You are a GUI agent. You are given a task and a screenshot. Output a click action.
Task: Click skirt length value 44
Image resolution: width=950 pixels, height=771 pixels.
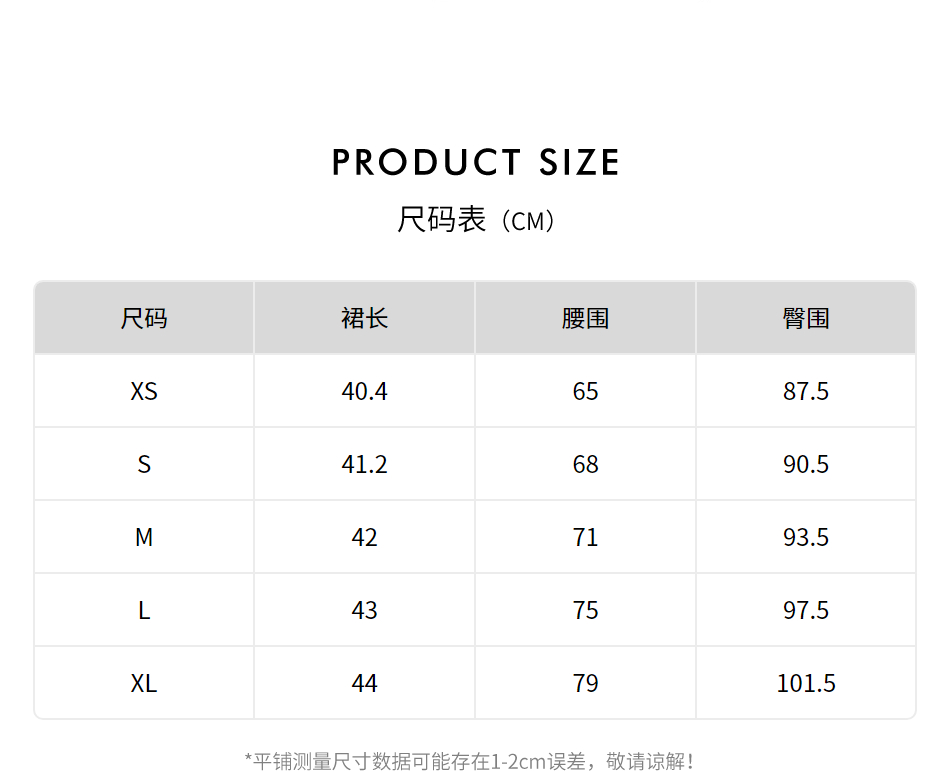click(x=365, y=683)
